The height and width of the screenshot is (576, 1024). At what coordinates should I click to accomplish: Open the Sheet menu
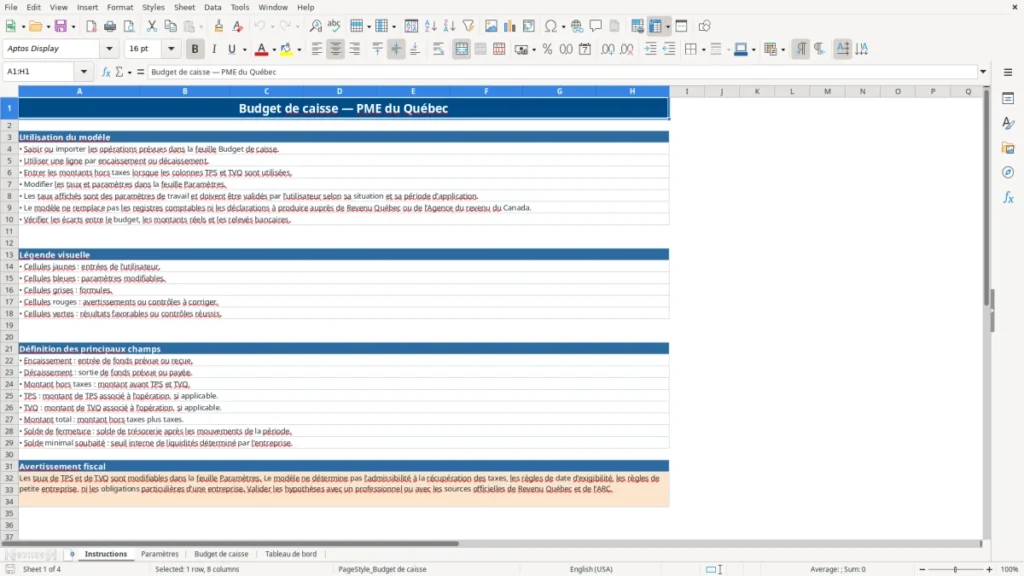point(184,7)
